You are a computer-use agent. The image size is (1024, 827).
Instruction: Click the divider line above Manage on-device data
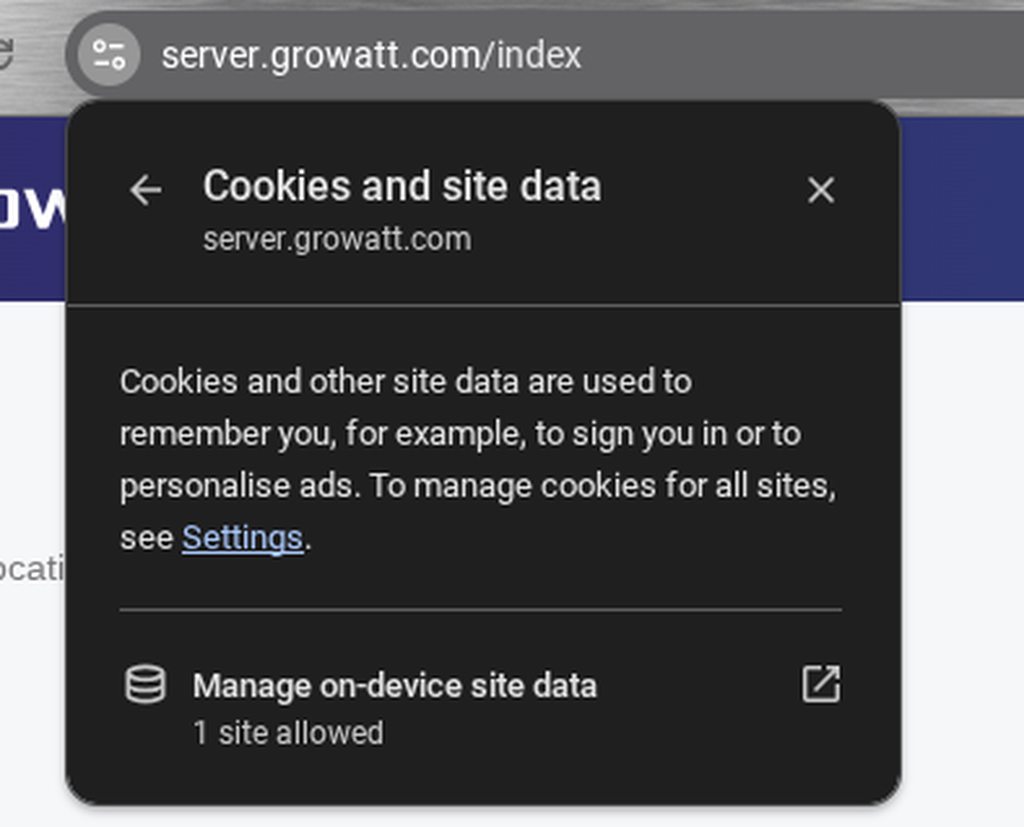480,609
